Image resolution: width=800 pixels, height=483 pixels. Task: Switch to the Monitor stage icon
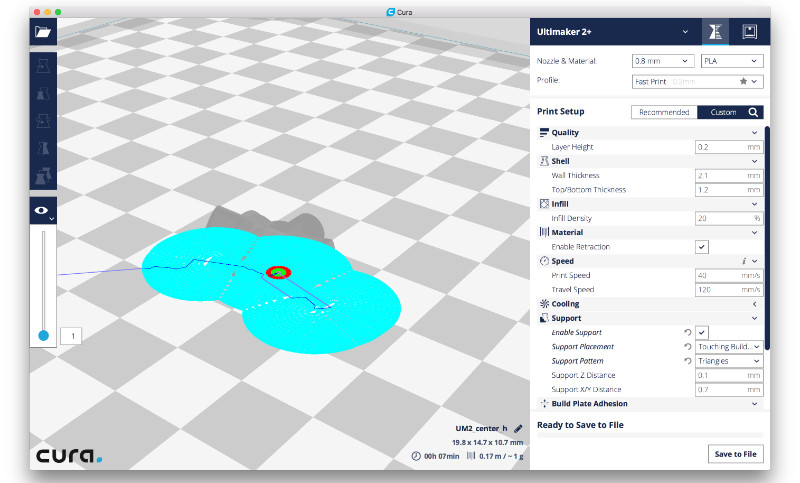click(x=749, y=32)
